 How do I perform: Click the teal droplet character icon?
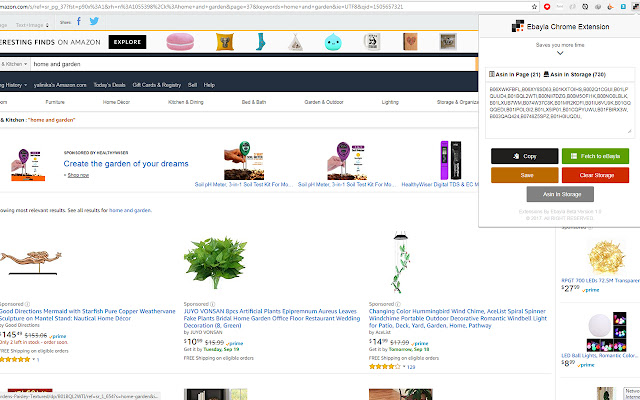point(333,42)
